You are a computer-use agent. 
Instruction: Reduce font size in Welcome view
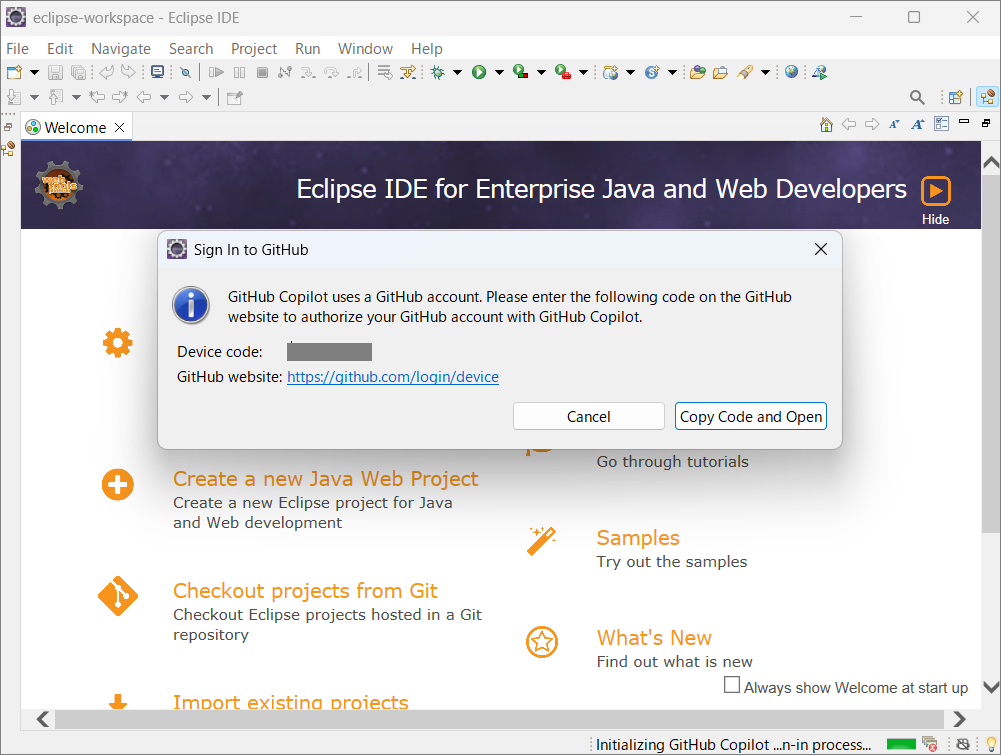coord(894,124)
